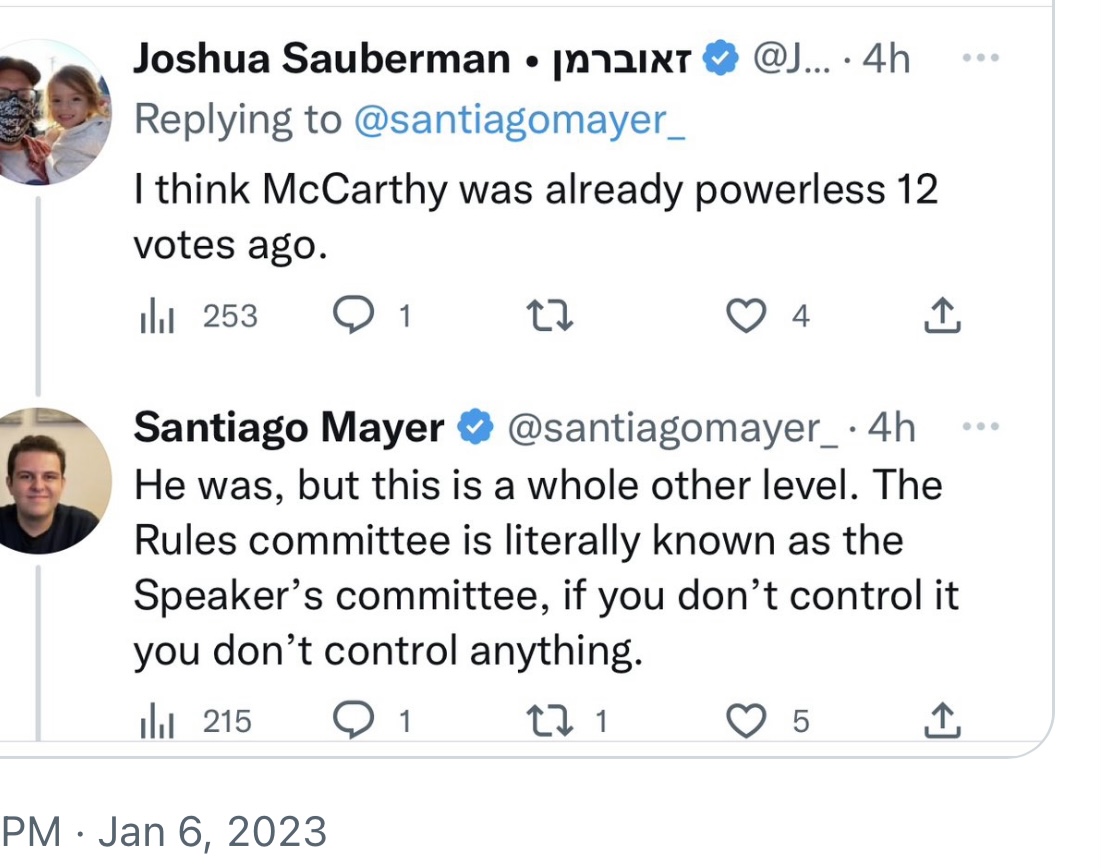Open Santiago Mayer's profile name
Screen dimensions: 1103x868
(288, 428)
